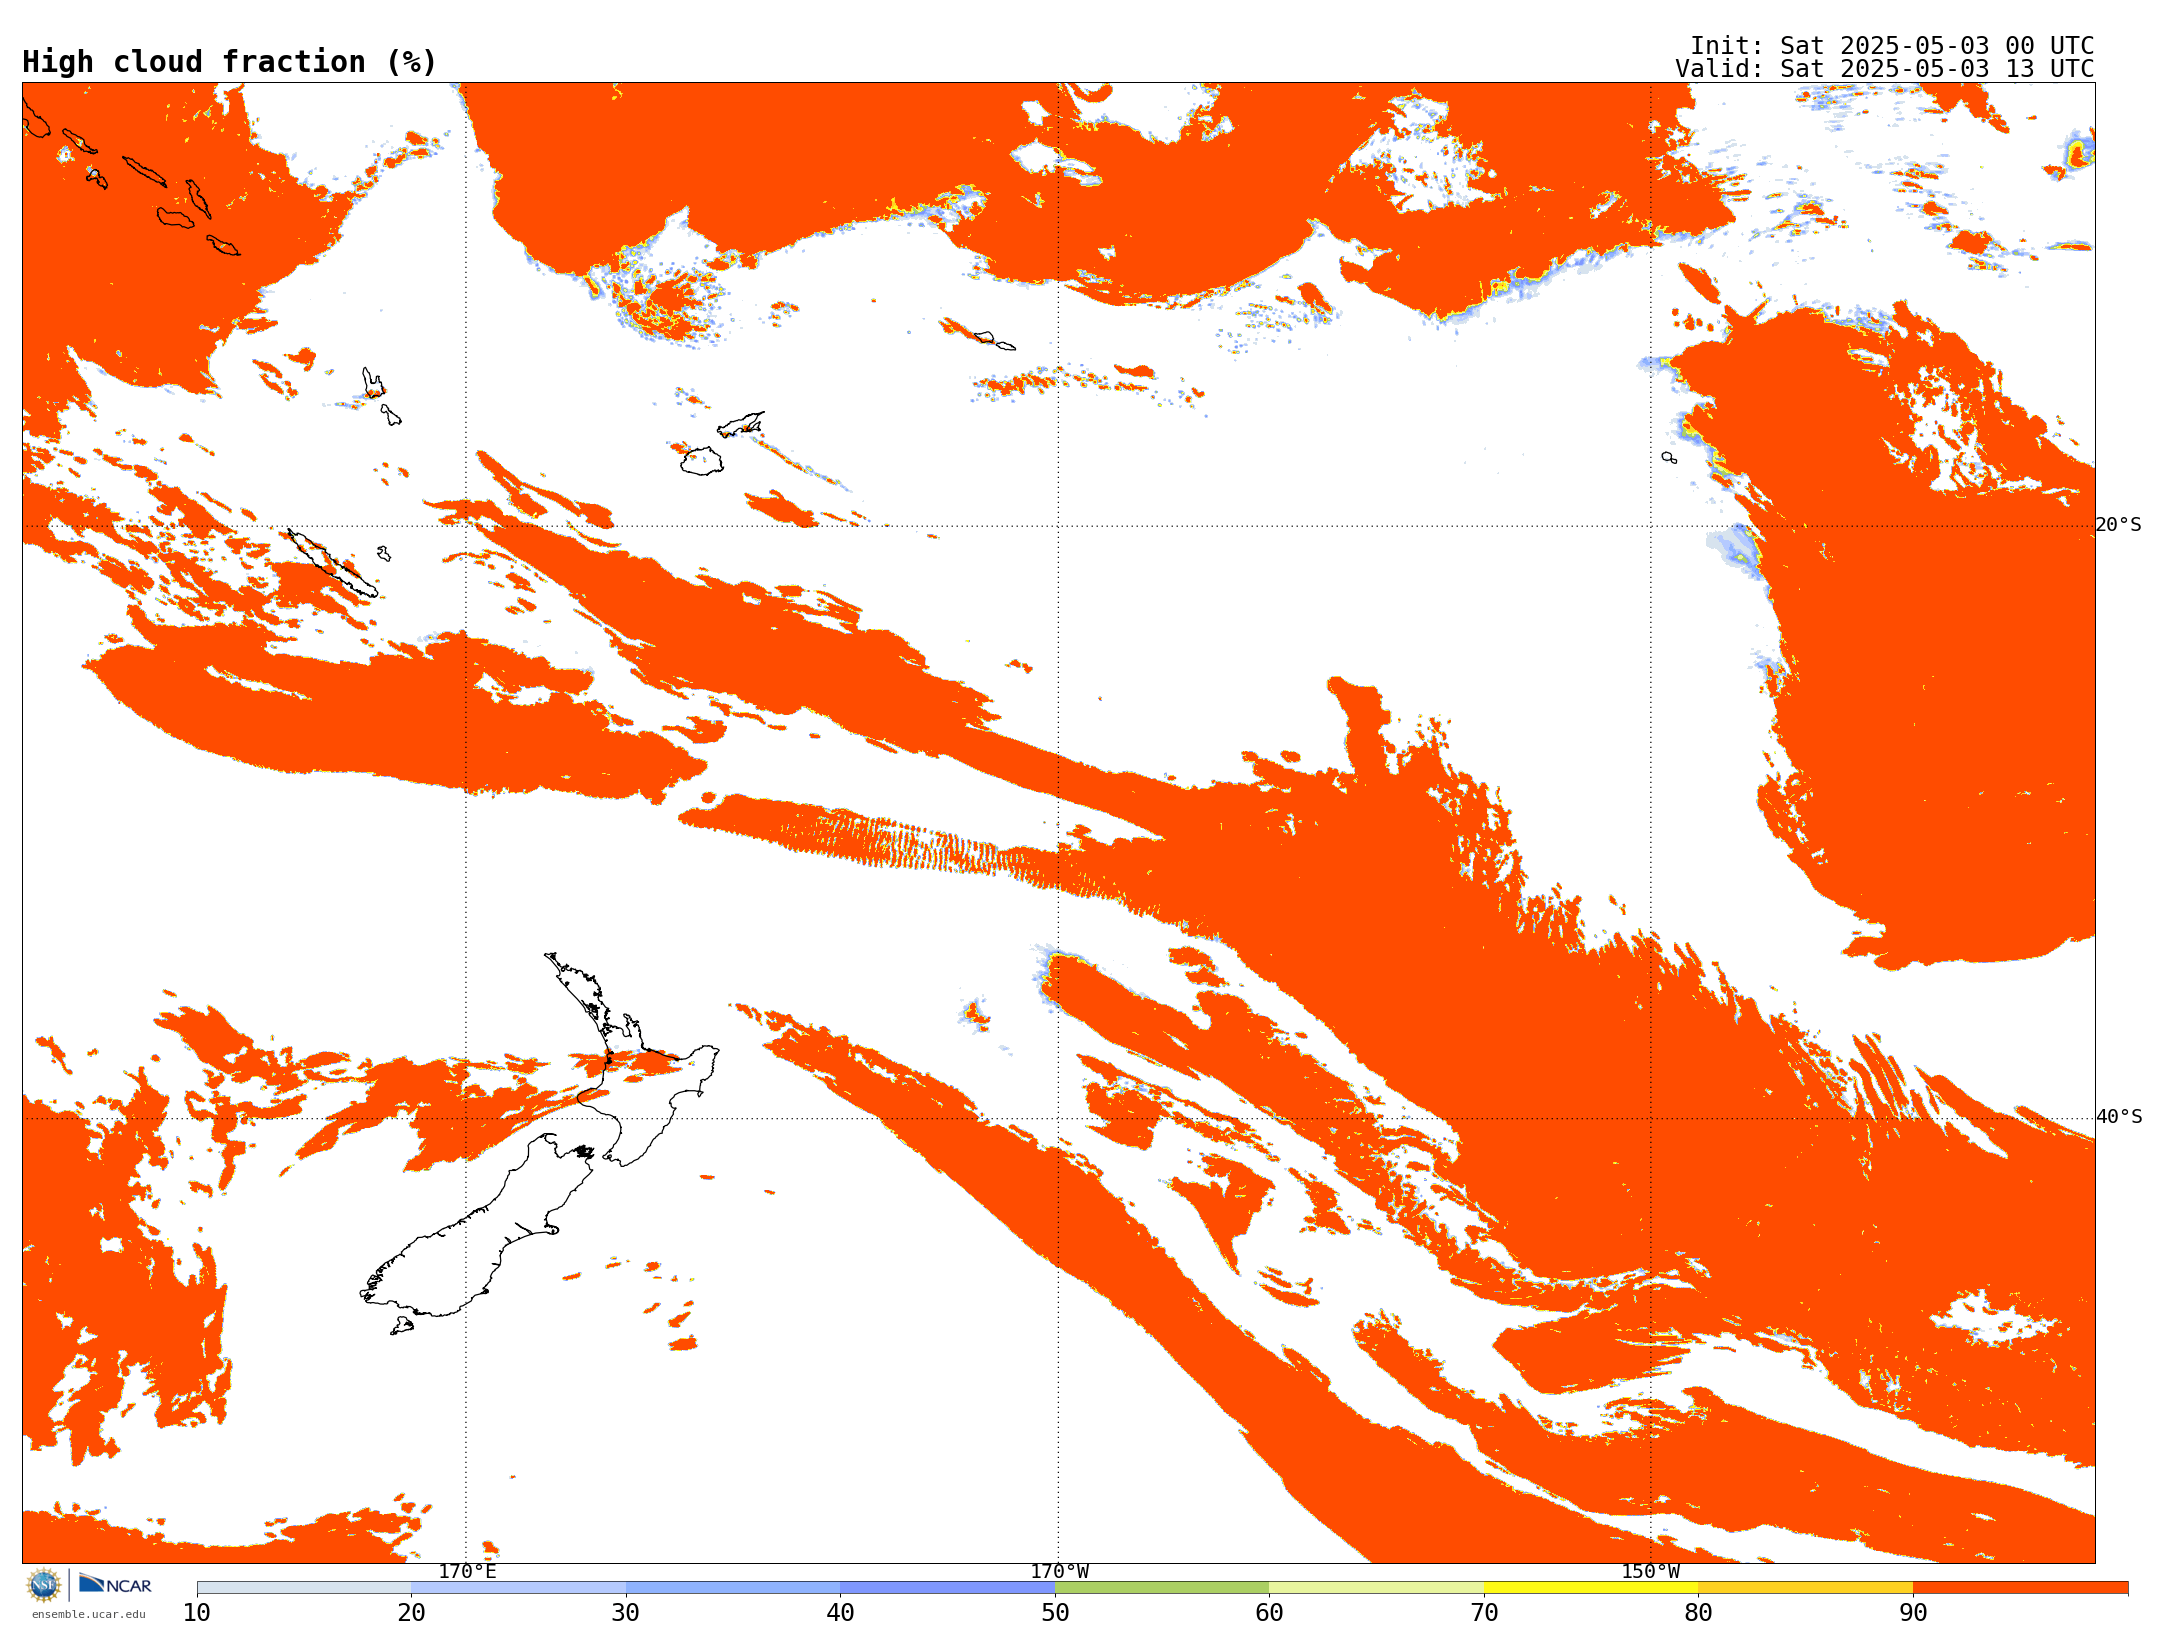Click the colorbar tick label 70
Screen dimensions: 2160x1626
(1484, 1612)
